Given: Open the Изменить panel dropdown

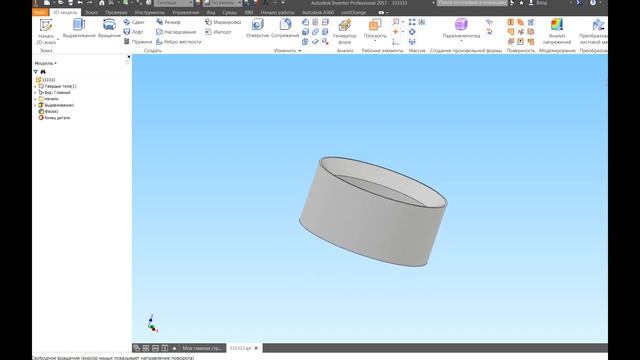Looking at the screenshot, I should click(x=287, y=51).
